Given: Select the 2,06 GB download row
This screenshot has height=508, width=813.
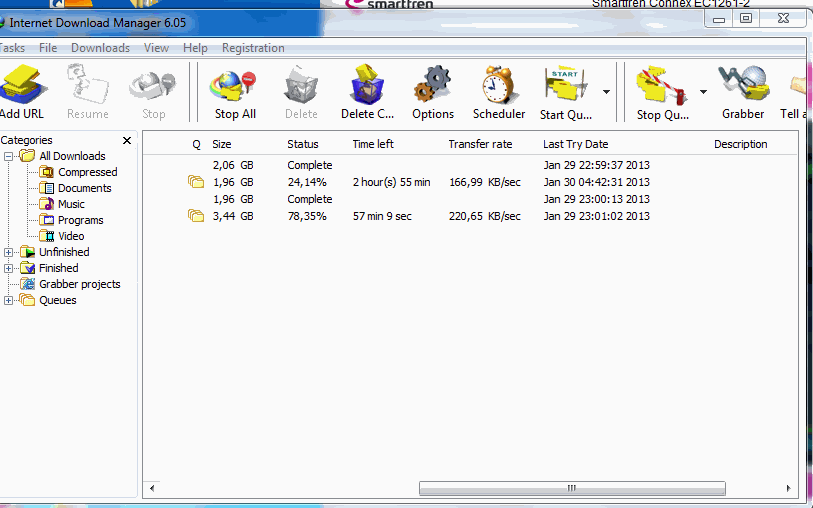Looking at the screenshot, I should coord(470,165).
